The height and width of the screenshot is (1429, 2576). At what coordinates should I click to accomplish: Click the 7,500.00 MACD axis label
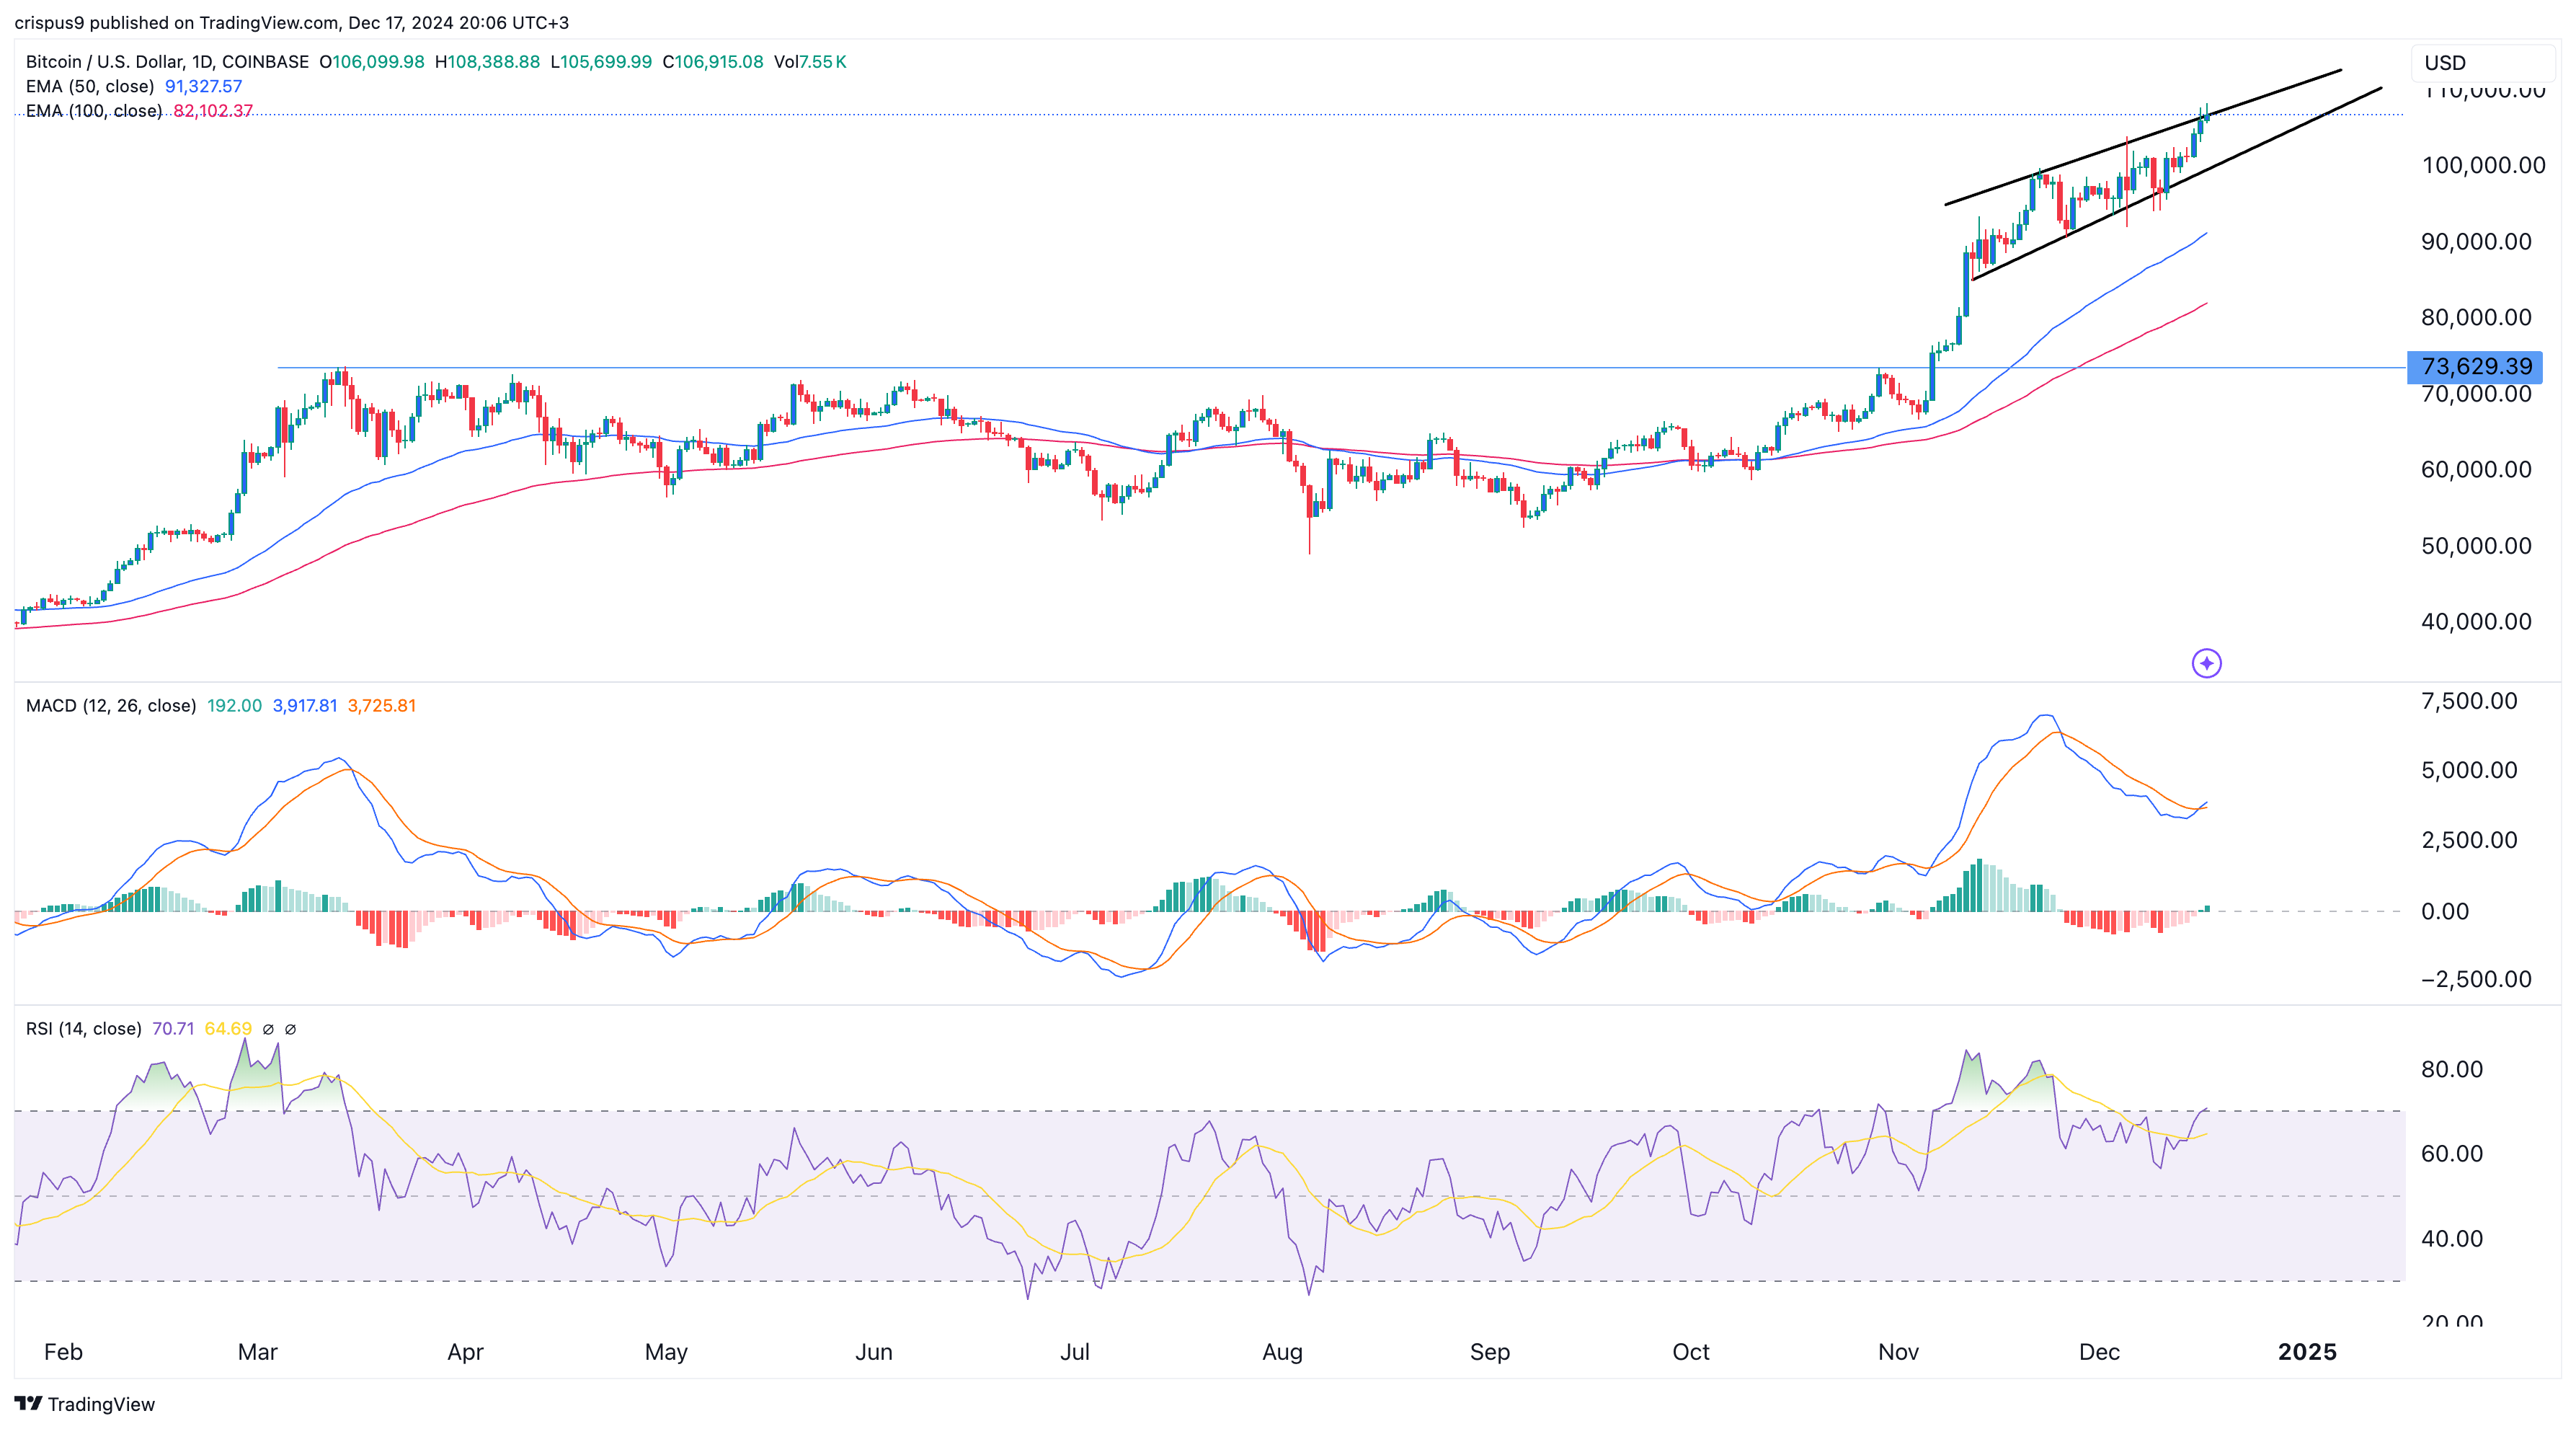(x=2470, y=701)
